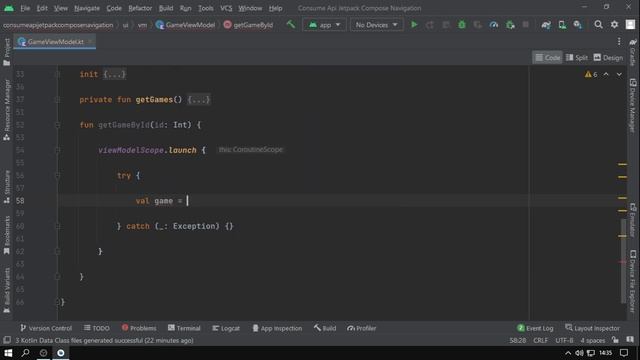640x360 pixels.
Task: Open the TODO tool window
Action: click(97, 328)
